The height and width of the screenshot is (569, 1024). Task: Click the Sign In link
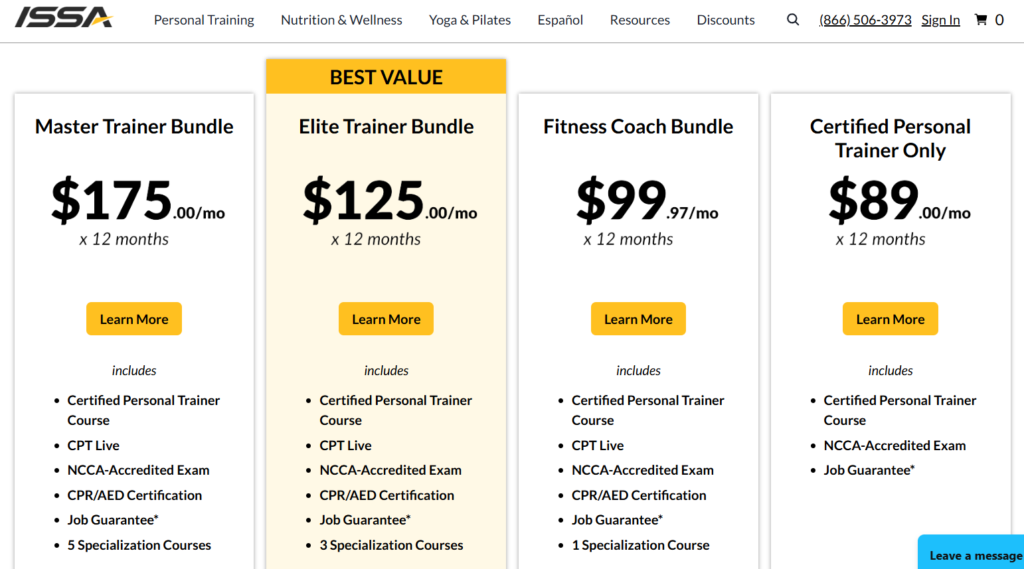pyautogui.click(x=940, y=20)
